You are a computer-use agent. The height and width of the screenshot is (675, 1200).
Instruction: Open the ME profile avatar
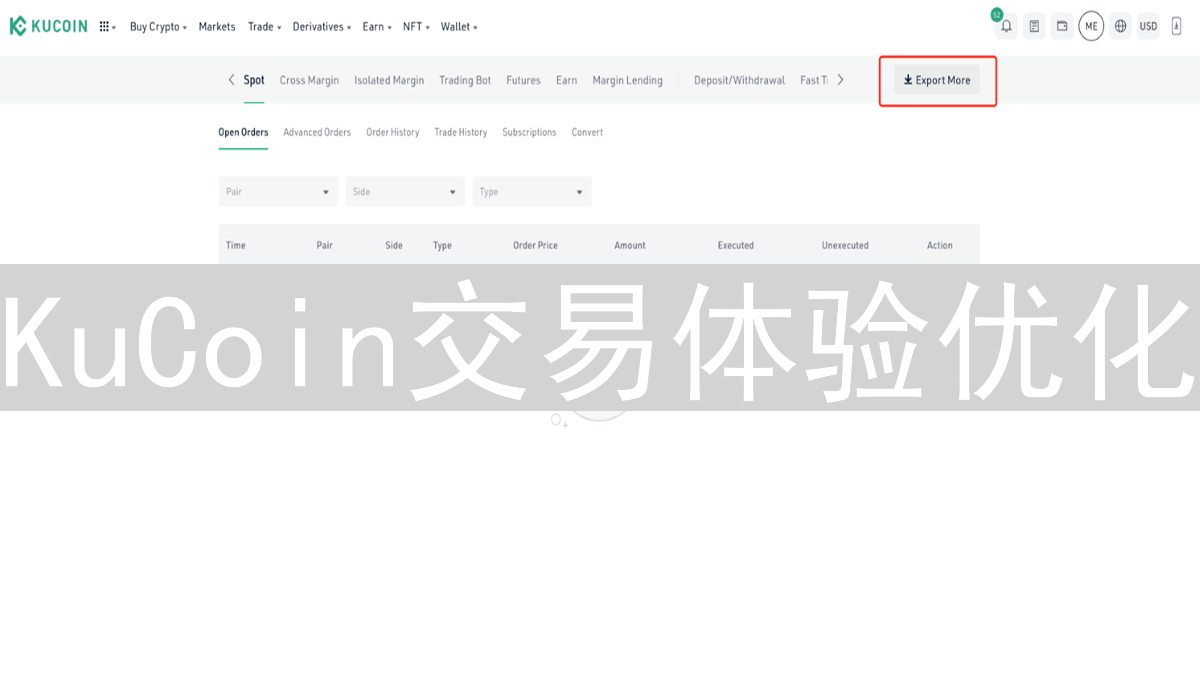point(1091,26)
